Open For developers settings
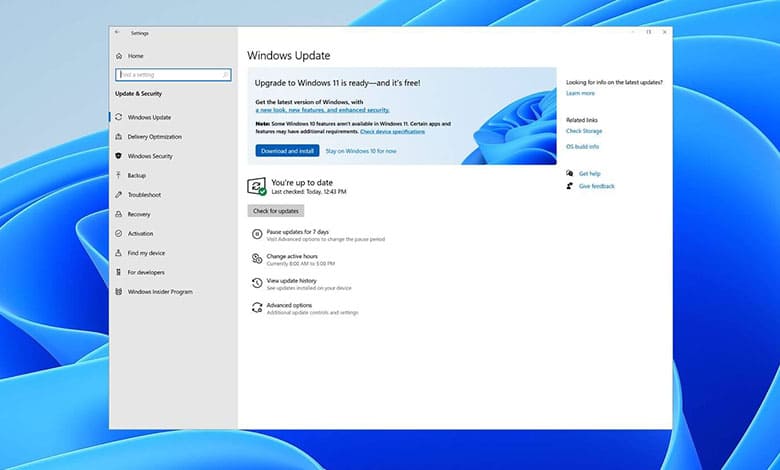 [x=173, y=272]
